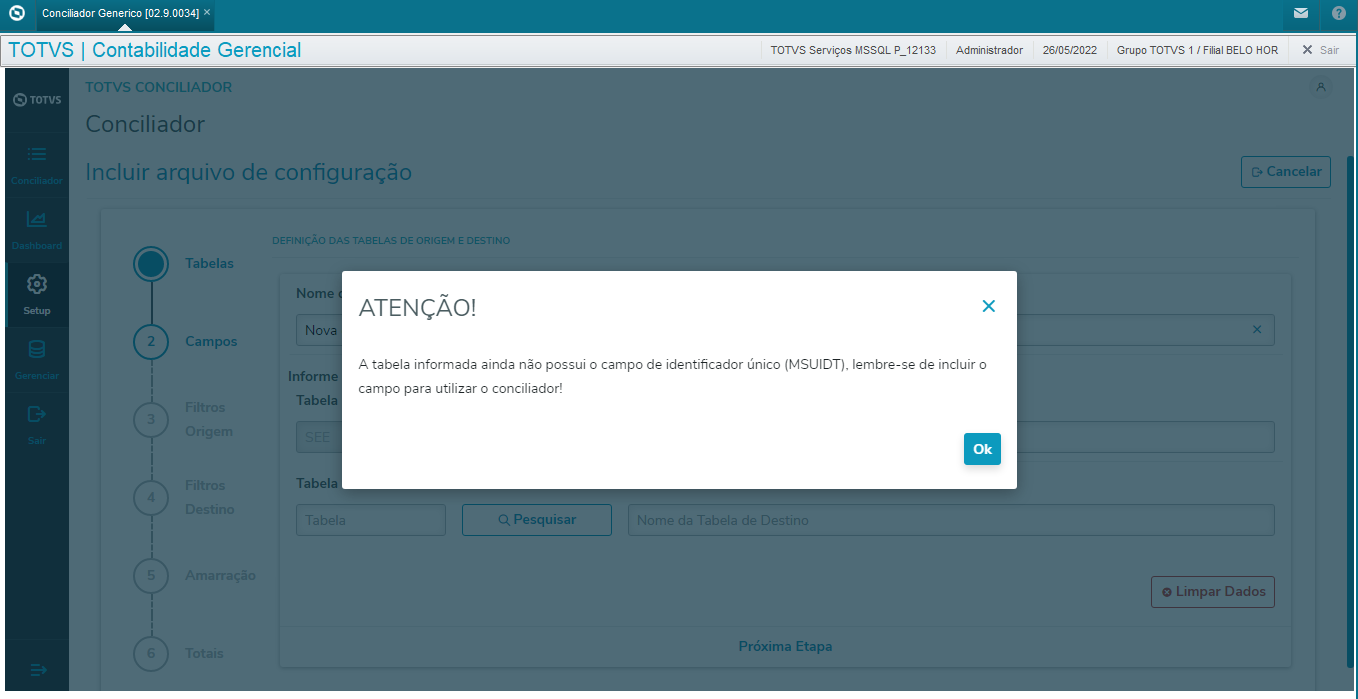Click the date 26/05/2022 in header
Viewport: 1358px width, 699px height.
pos(1070,50)
